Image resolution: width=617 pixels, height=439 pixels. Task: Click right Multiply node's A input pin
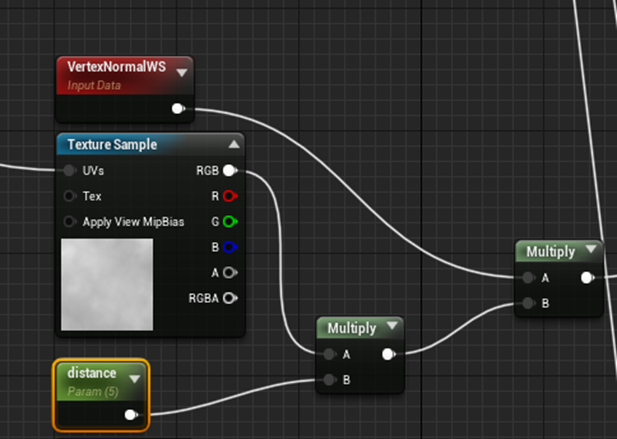click(x=528, y=278)
